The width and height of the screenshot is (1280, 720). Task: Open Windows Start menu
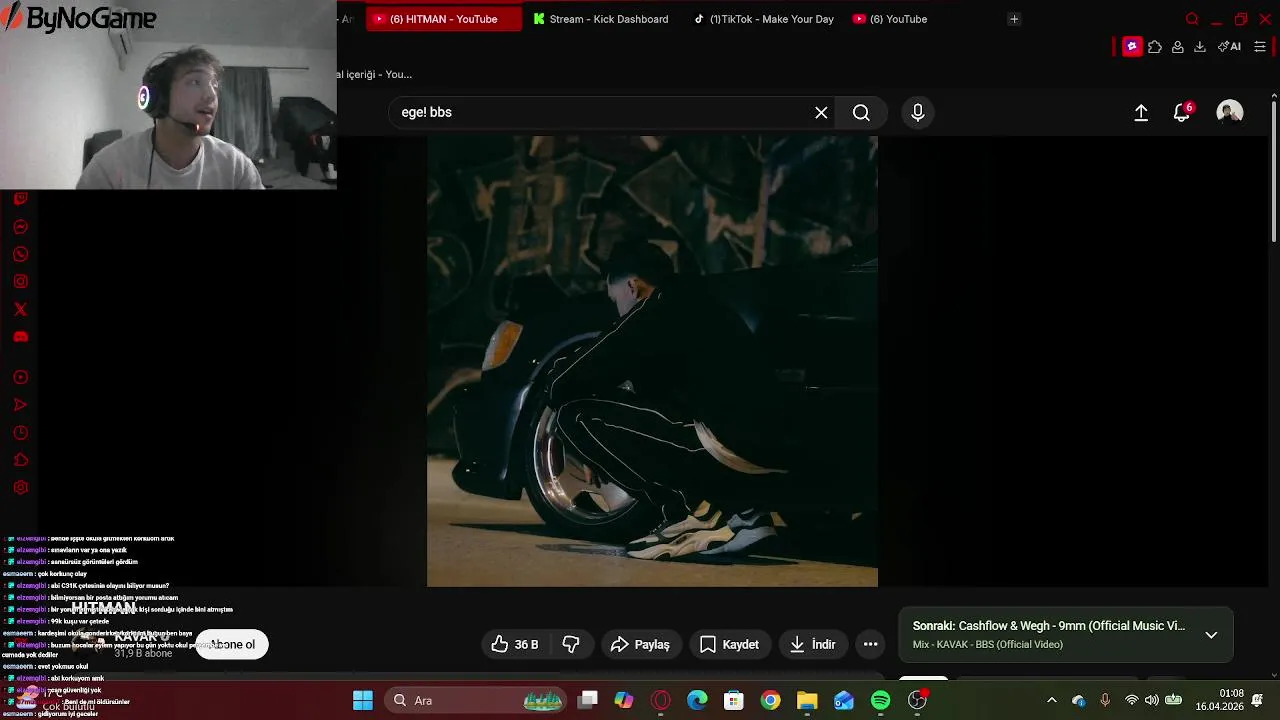click(x=363, y=700)
